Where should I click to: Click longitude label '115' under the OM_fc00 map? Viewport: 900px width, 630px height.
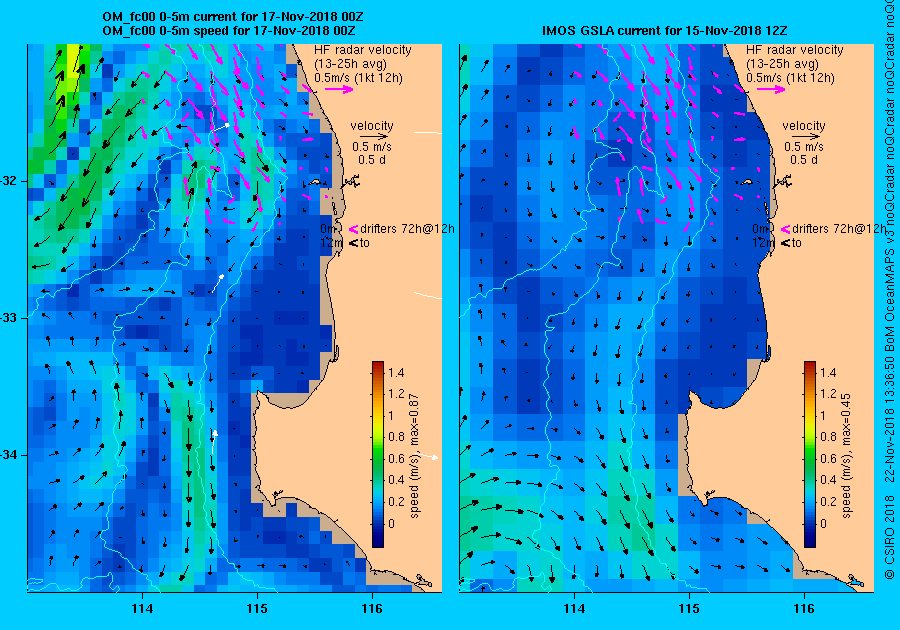point(257,608)
